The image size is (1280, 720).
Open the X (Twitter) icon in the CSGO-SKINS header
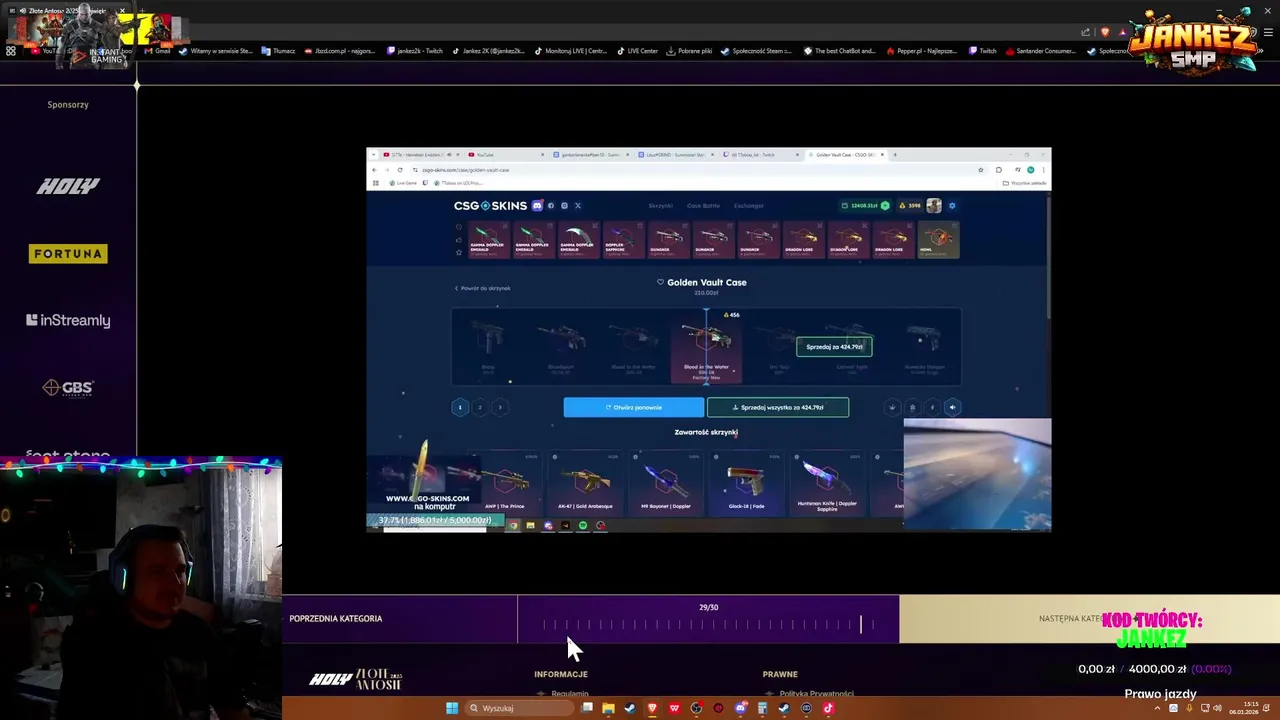click(x=577, y=205)
